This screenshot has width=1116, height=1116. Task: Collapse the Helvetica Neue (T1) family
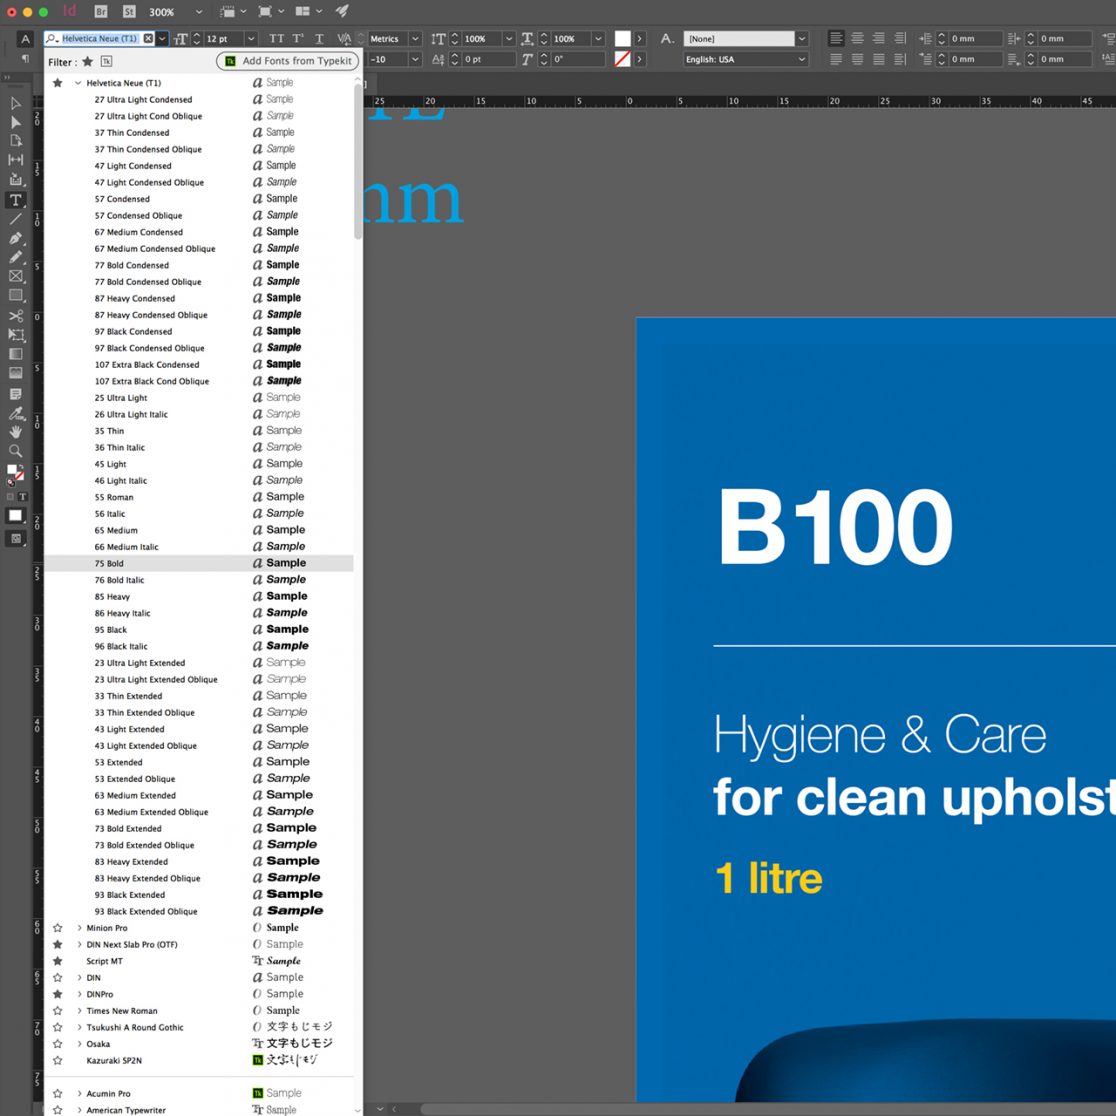(x=78, y=83)
